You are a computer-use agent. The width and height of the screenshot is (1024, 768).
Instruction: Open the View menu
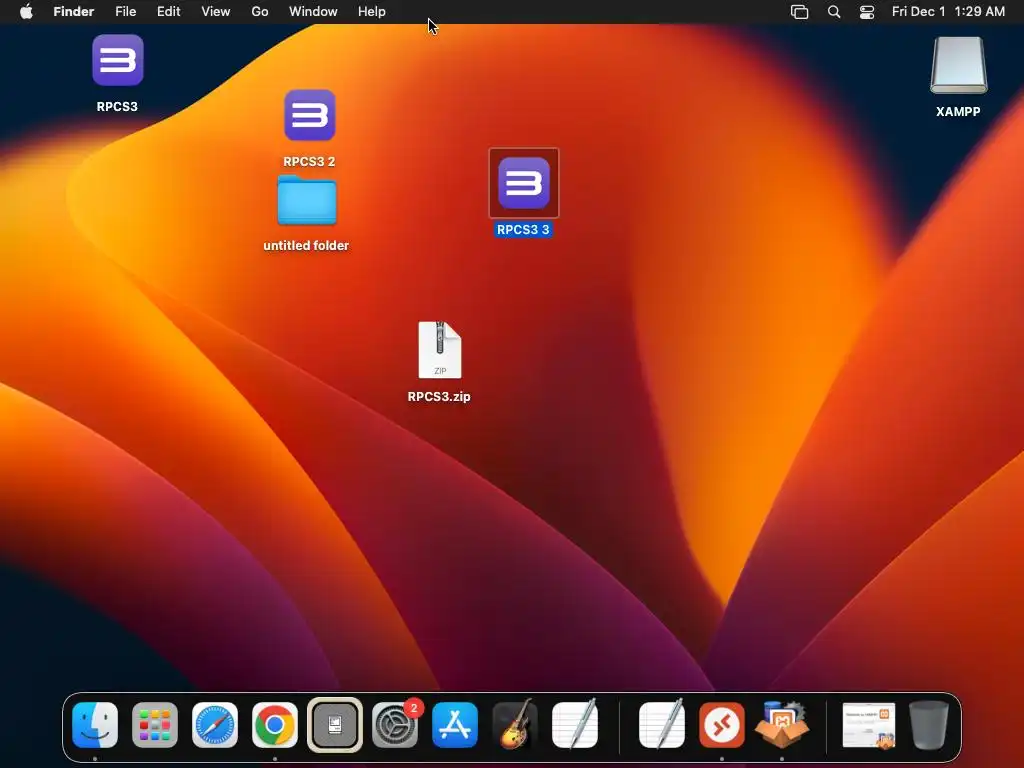216,12
